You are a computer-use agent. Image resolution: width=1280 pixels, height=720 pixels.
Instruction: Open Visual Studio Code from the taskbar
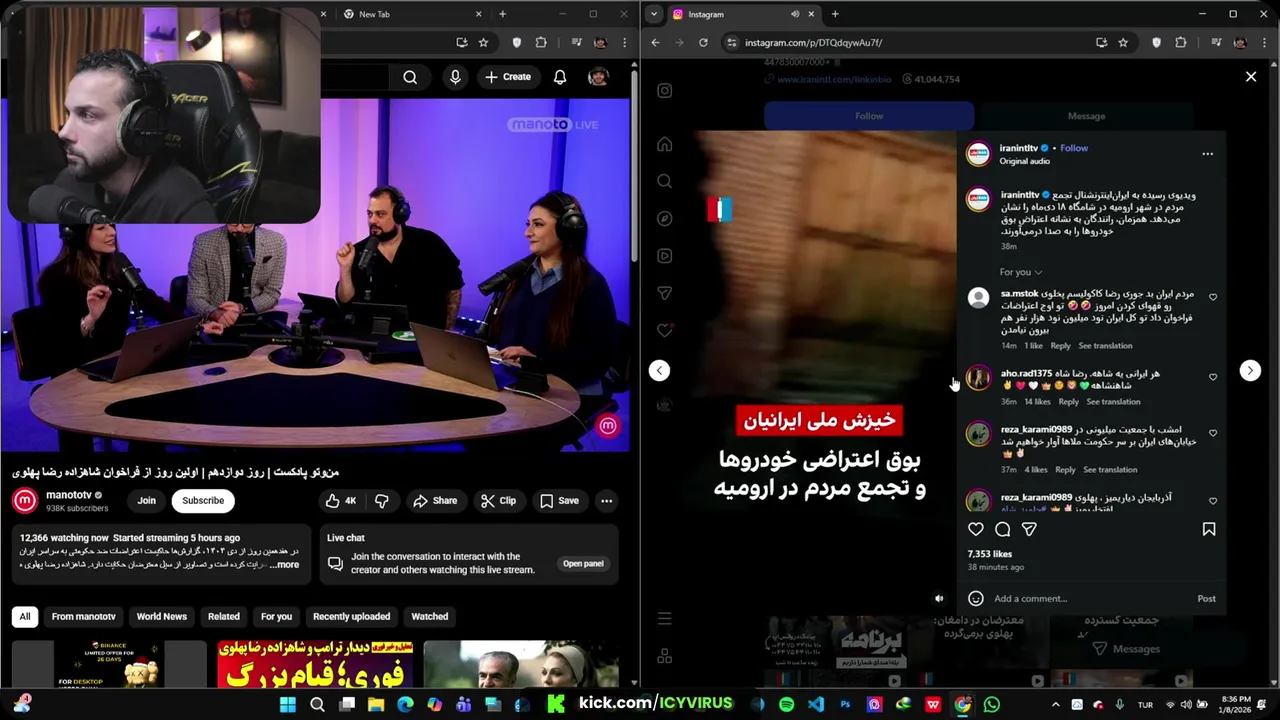816,704
